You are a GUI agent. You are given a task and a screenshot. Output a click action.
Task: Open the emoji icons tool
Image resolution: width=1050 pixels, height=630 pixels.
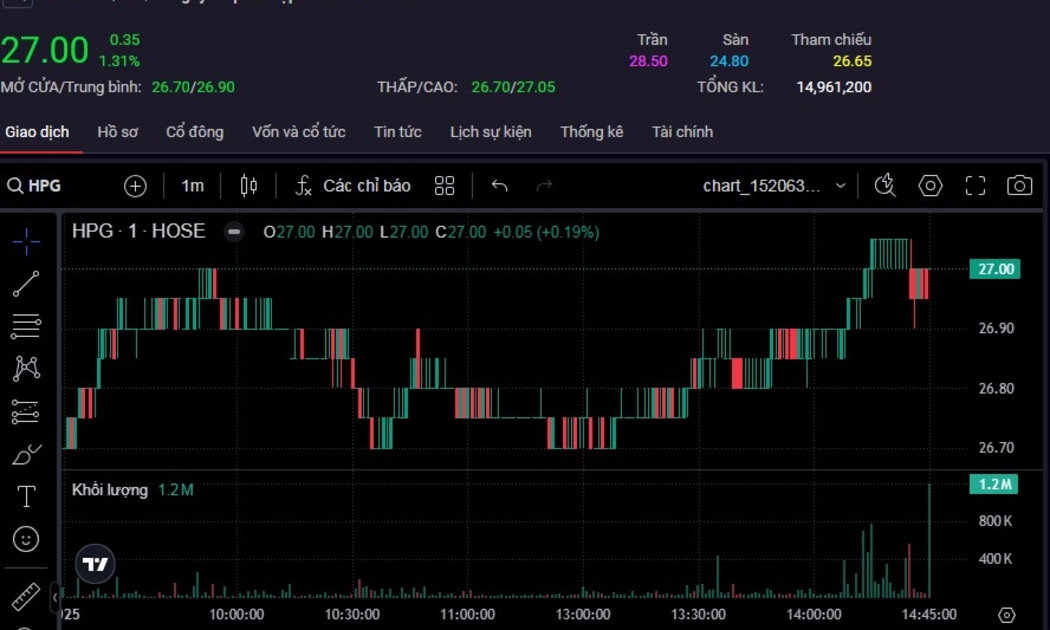(26, 539)
